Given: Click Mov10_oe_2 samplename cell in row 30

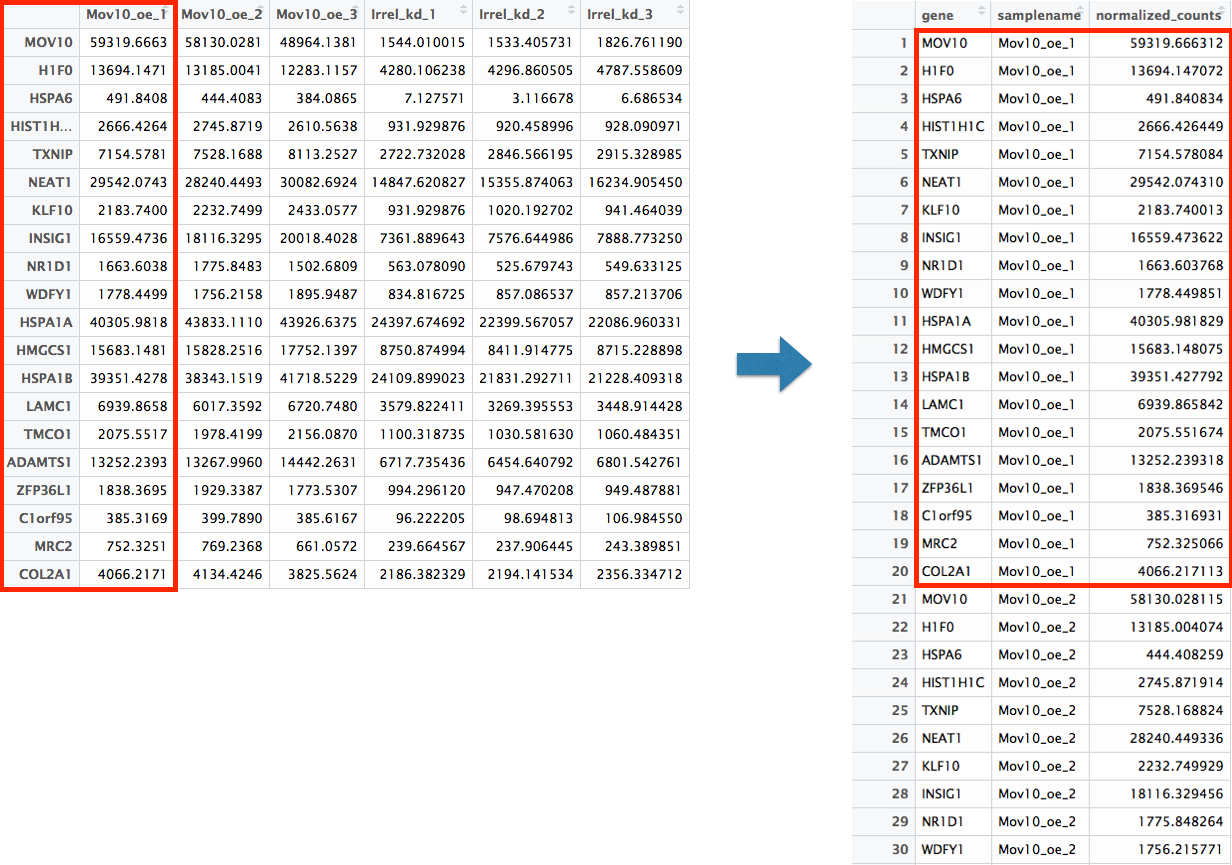Looking at the screenshot, I should 1036,850.
